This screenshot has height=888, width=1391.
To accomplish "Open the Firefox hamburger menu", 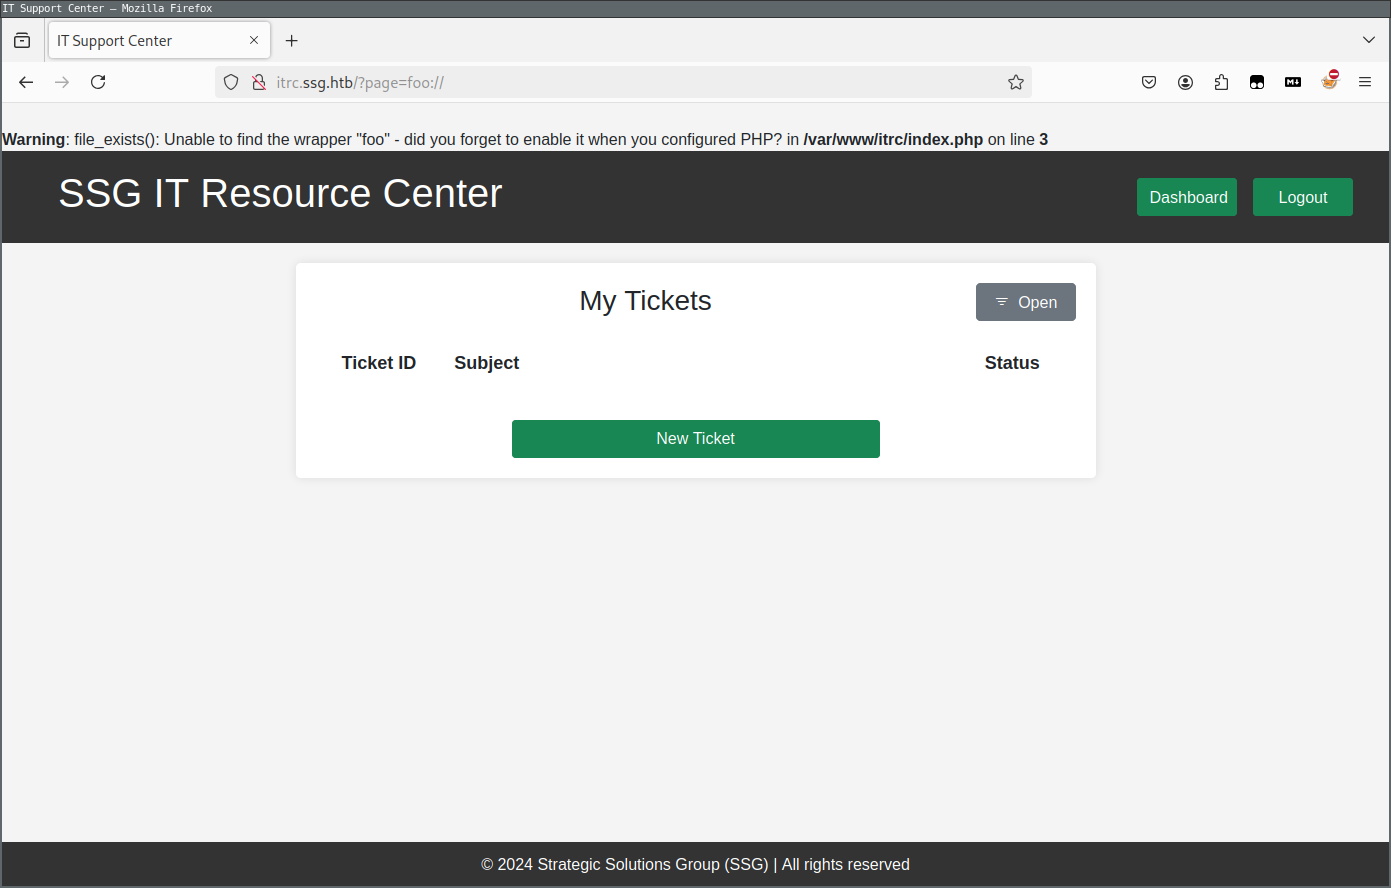I will [x=1365, y=82].
